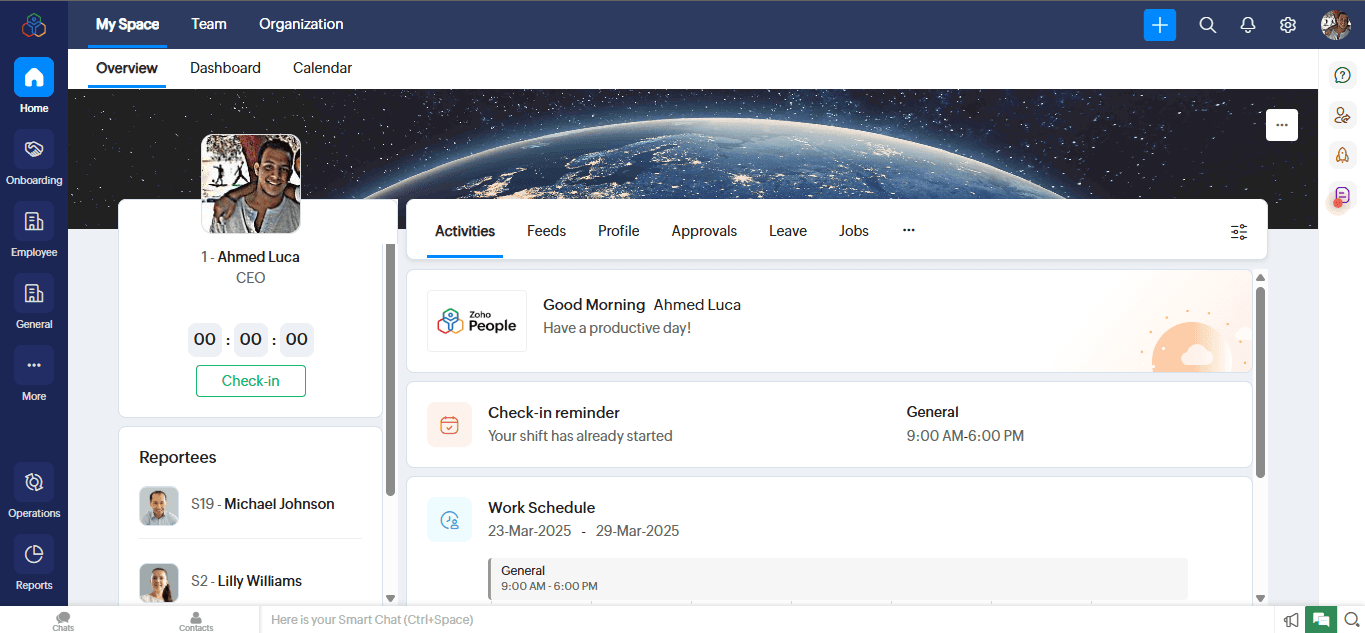Click the filter icon beside the Activities tabs
Viewport: 1365px width, 633px height.
pos(1238,231)
